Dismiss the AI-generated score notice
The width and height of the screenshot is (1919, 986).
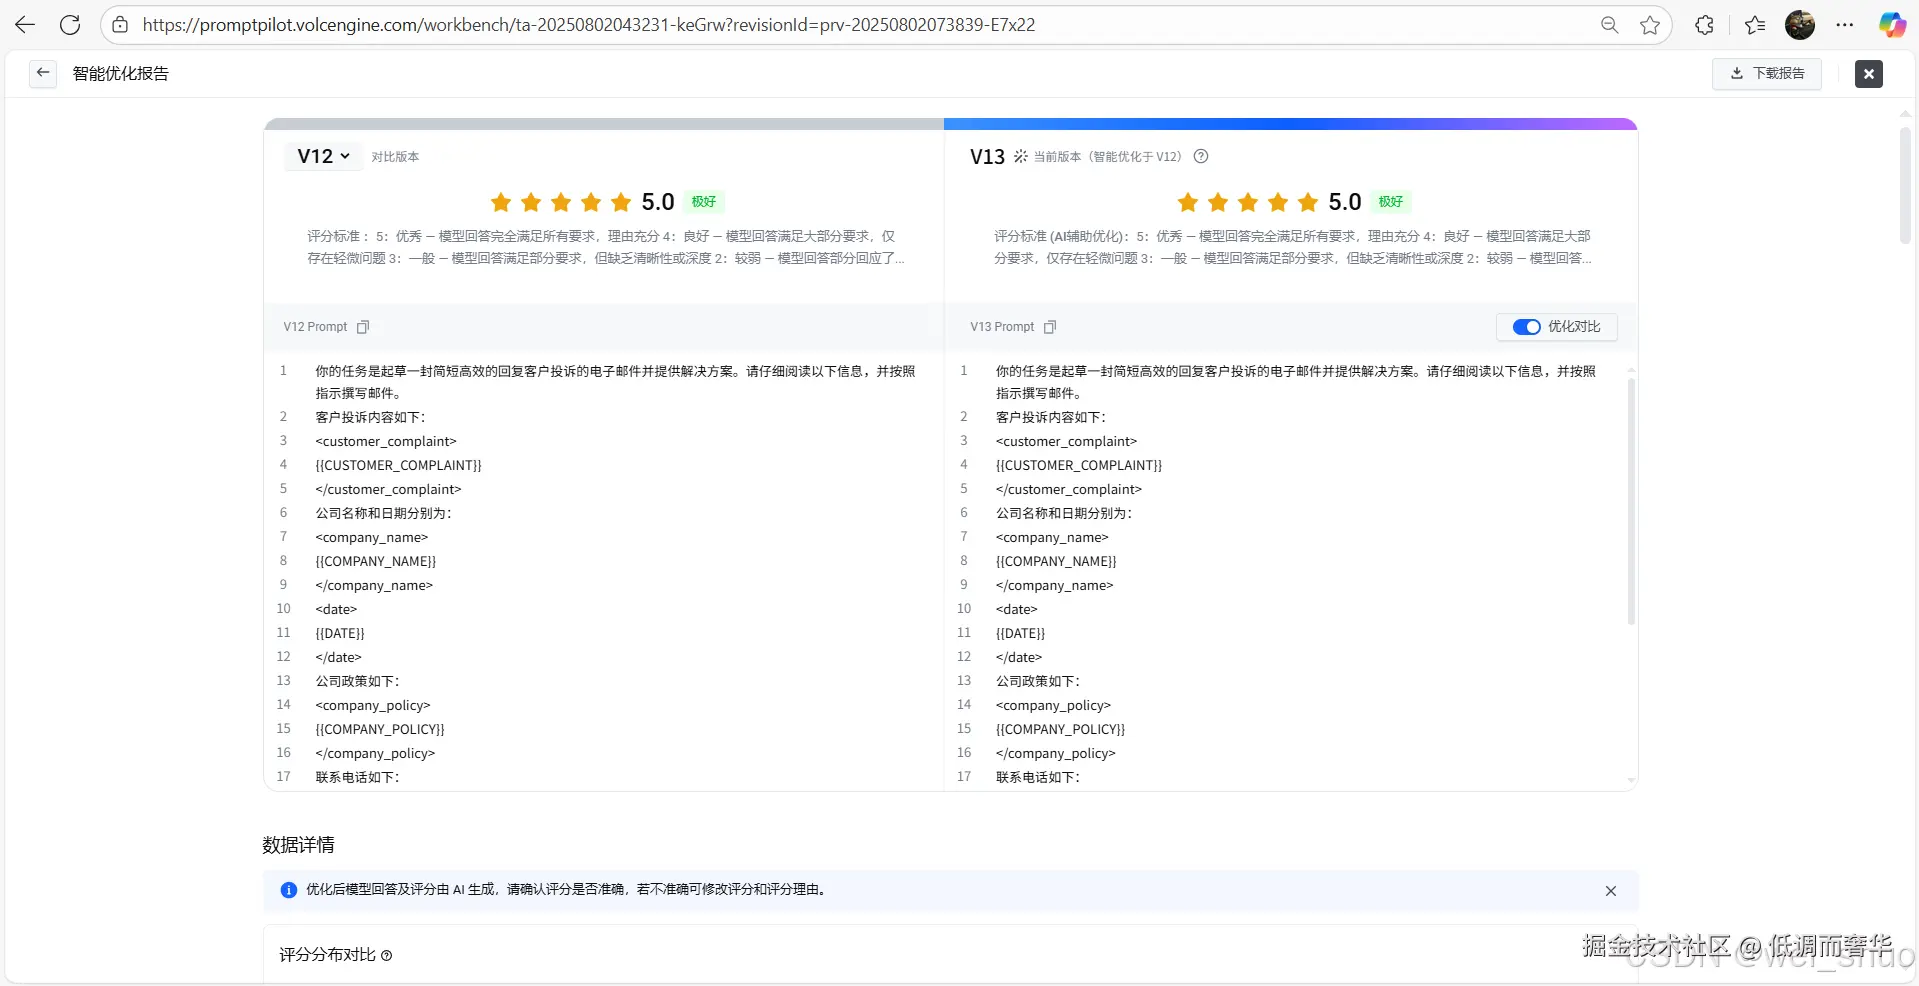(x=1611, y=890)
